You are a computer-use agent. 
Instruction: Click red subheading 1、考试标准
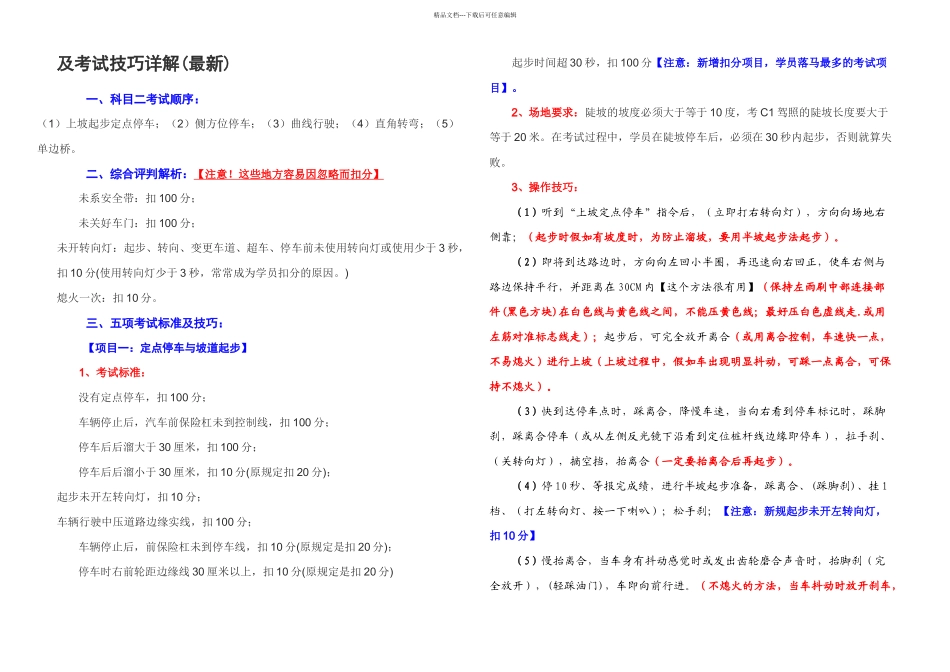[112, 373]
